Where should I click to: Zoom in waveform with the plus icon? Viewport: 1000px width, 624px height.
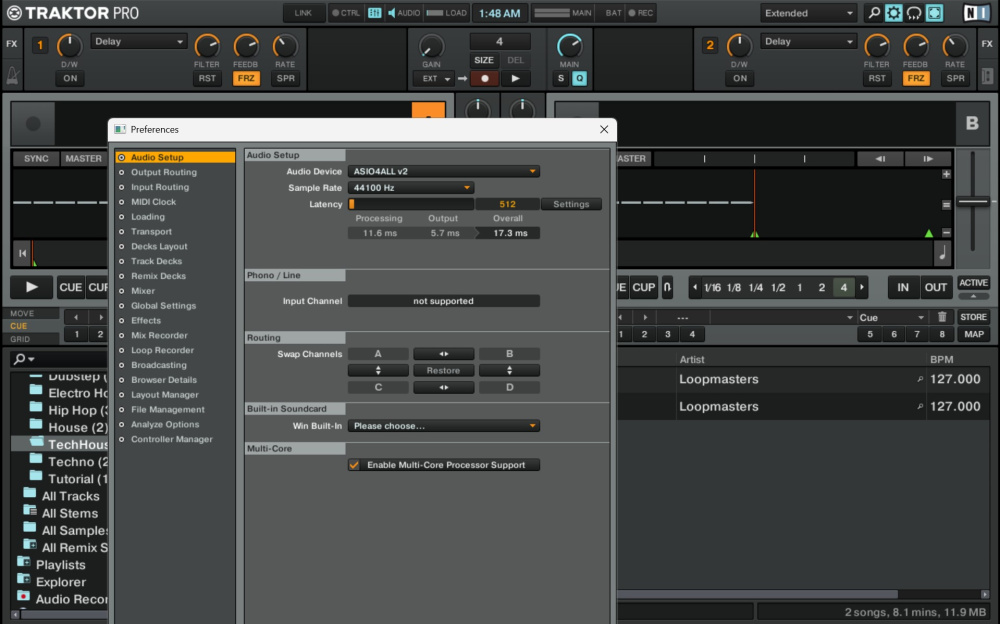[x=946, y=175]
